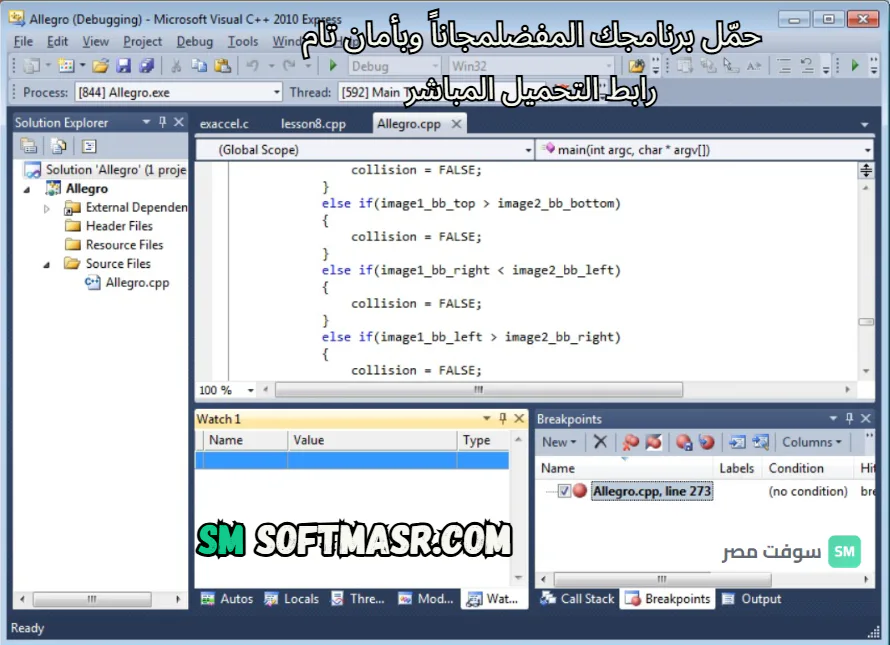
Task: Open the main(int argc, char * argv[]) member dropdown
Action: [867, 150]
